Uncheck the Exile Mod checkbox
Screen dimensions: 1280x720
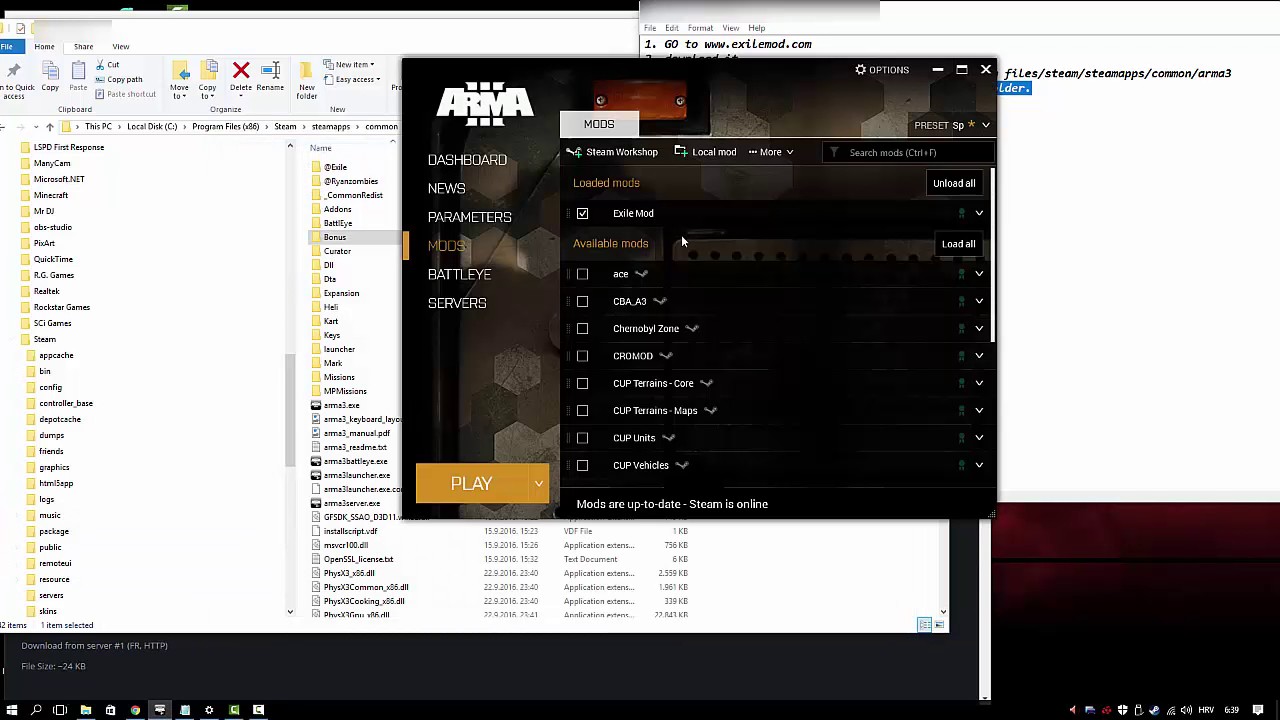pos(582,213)
